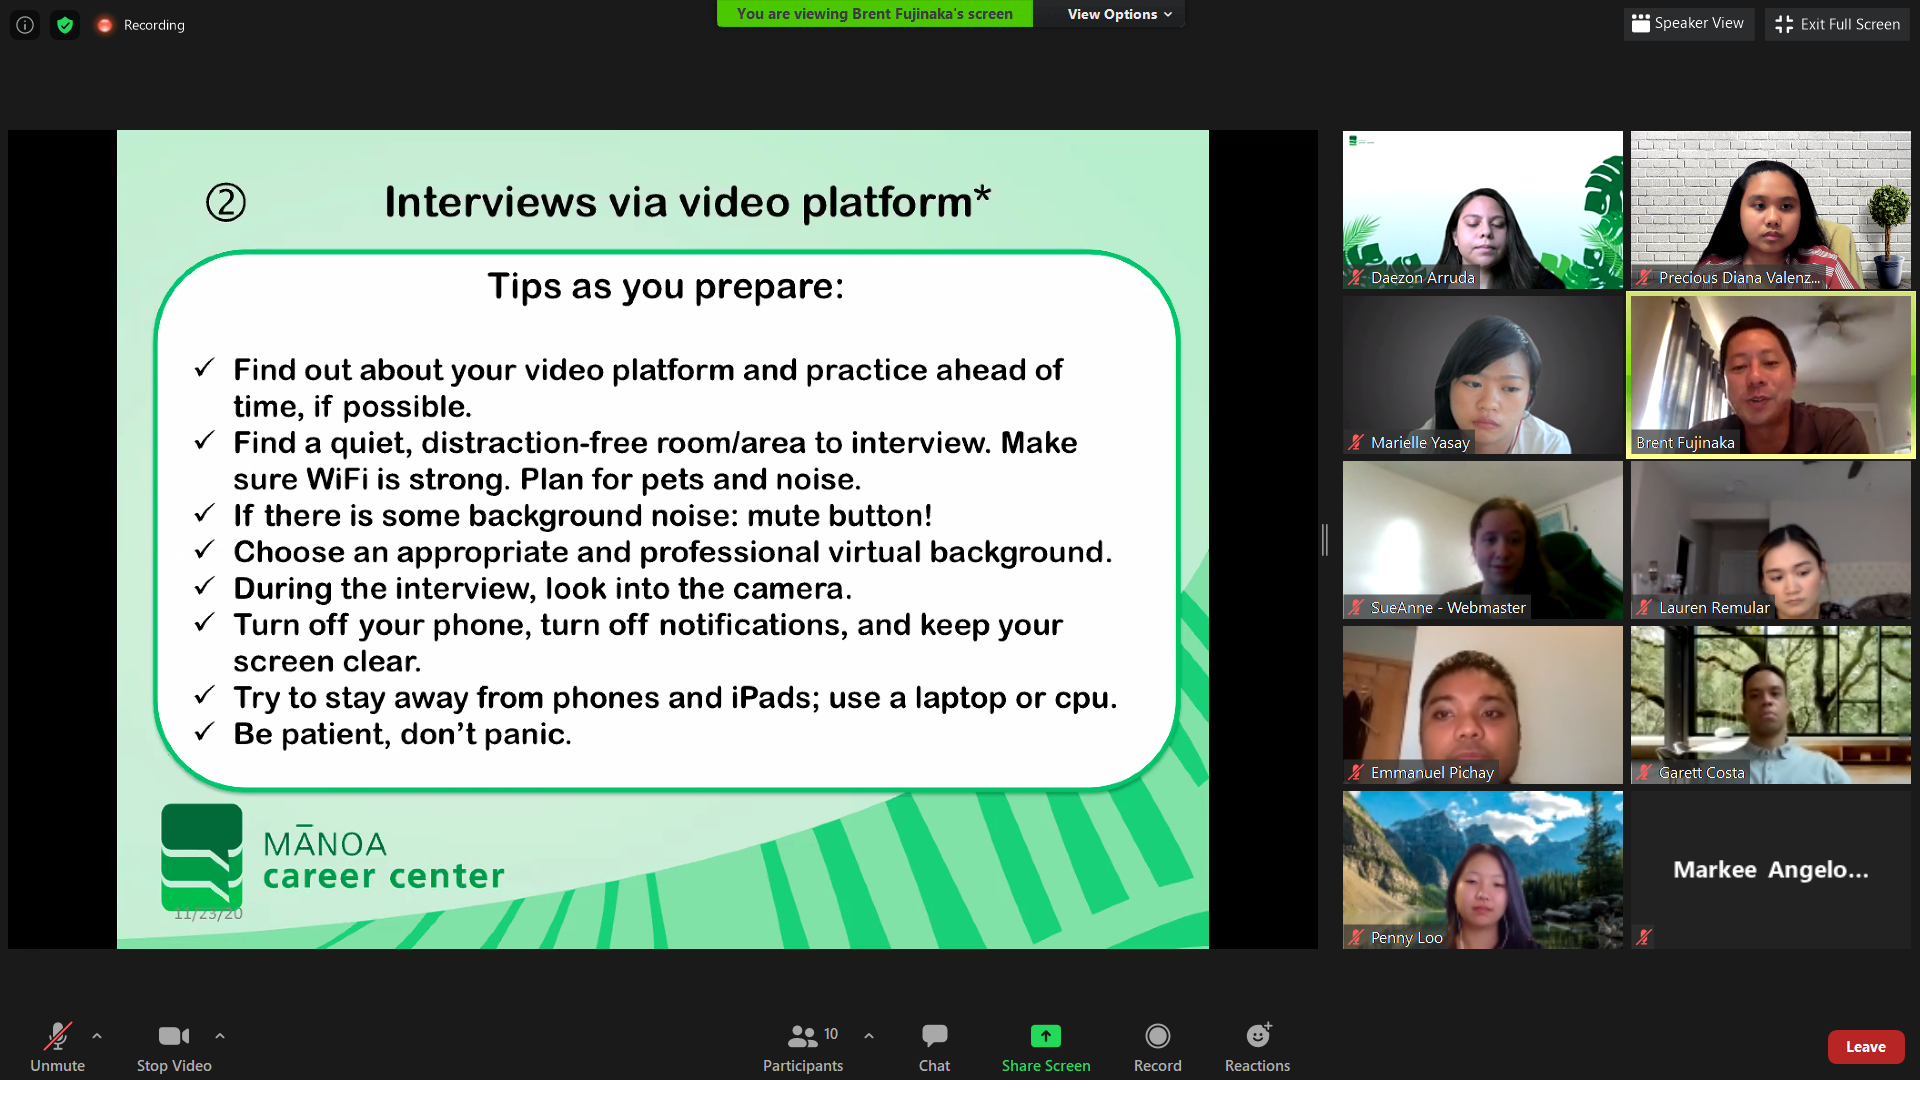Click the green encryption shield icon
Screen dimensions: 1920x1098
pos(65,25)
